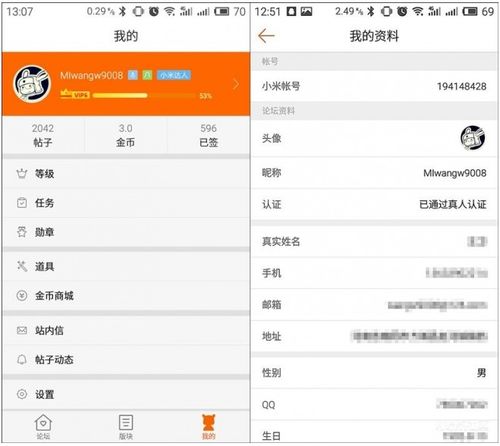This screenshot has width=500, height=446.
Task: Tap the 头像 label row
Action: [374, 138]
